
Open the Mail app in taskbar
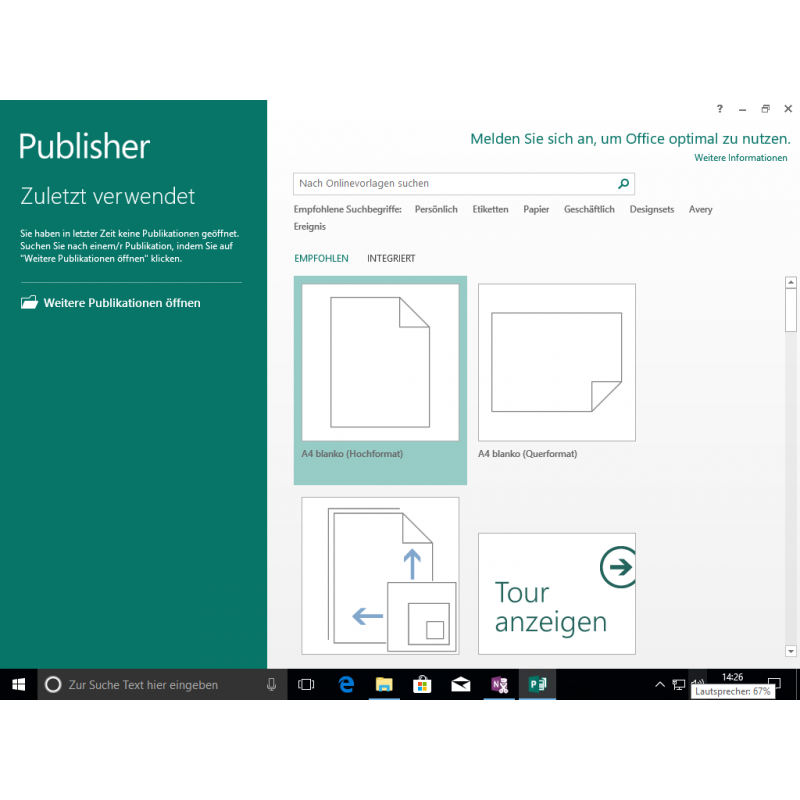pyautogui.click(x=460, y=685)
